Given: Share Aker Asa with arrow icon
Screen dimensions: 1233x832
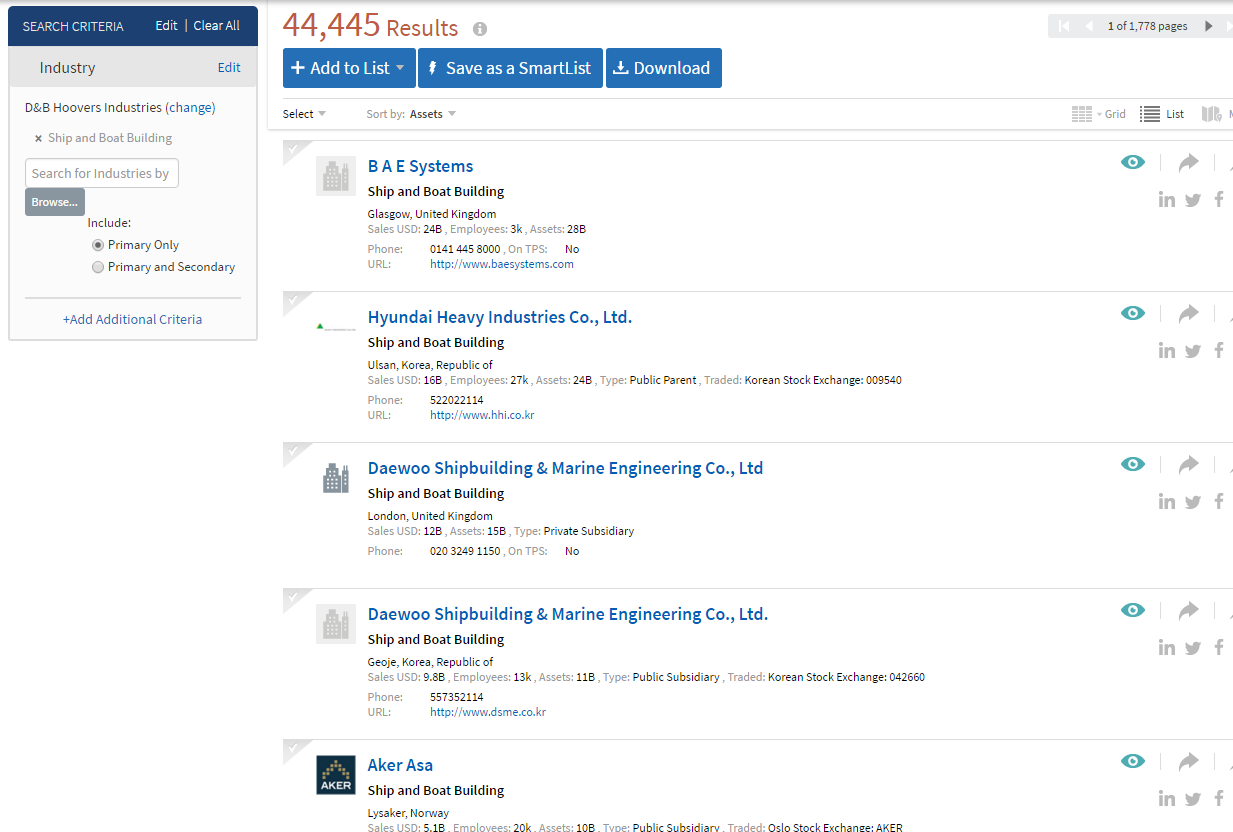Looking at the screenshot, I should point(1188,761).
